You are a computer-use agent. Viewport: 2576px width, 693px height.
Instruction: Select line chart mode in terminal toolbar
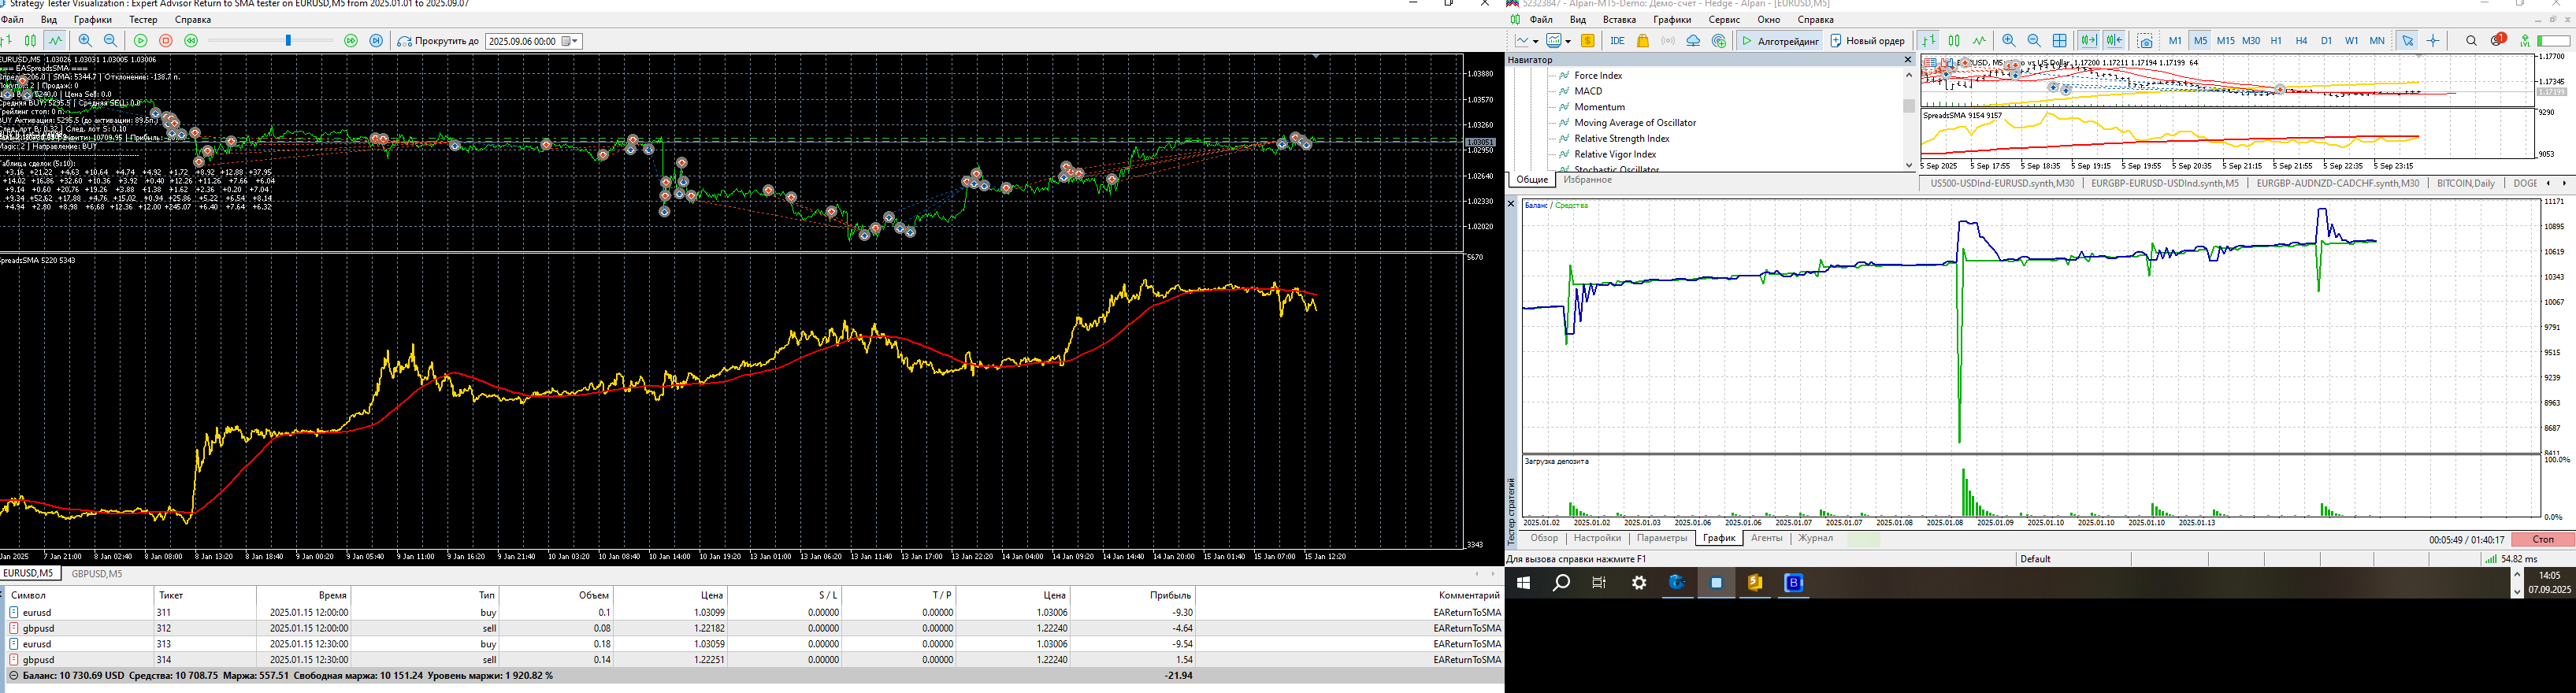pos(1979,41)
